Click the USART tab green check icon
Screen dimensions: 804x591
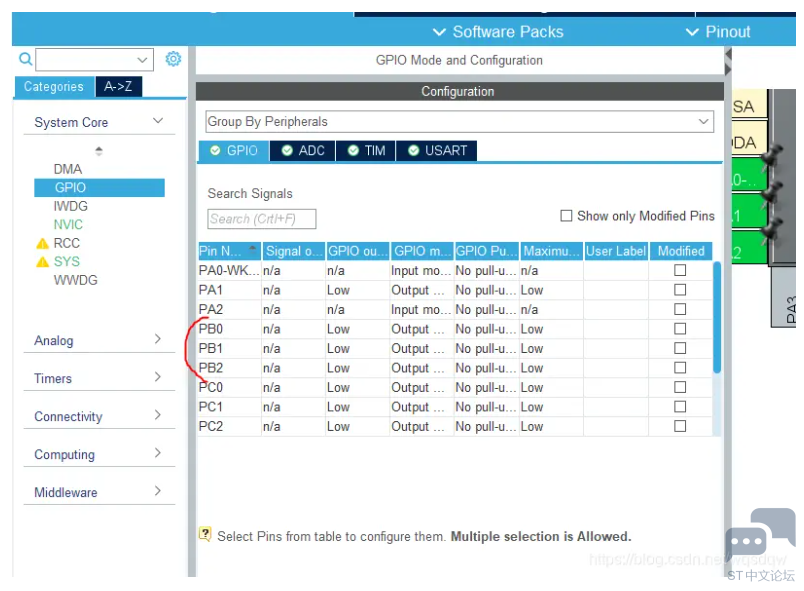click(413, 151)
